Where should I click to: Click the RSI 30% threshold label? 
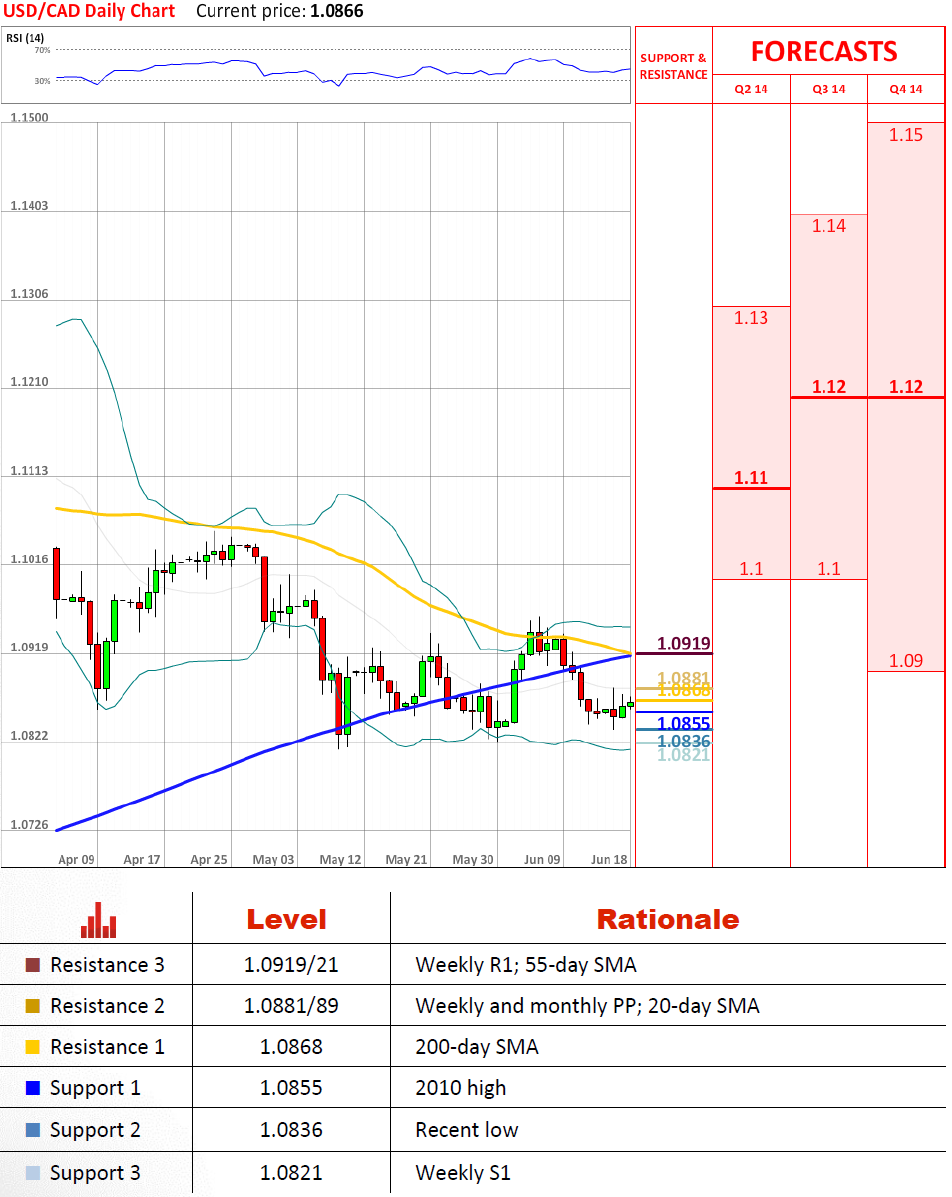tap(43, 81)
